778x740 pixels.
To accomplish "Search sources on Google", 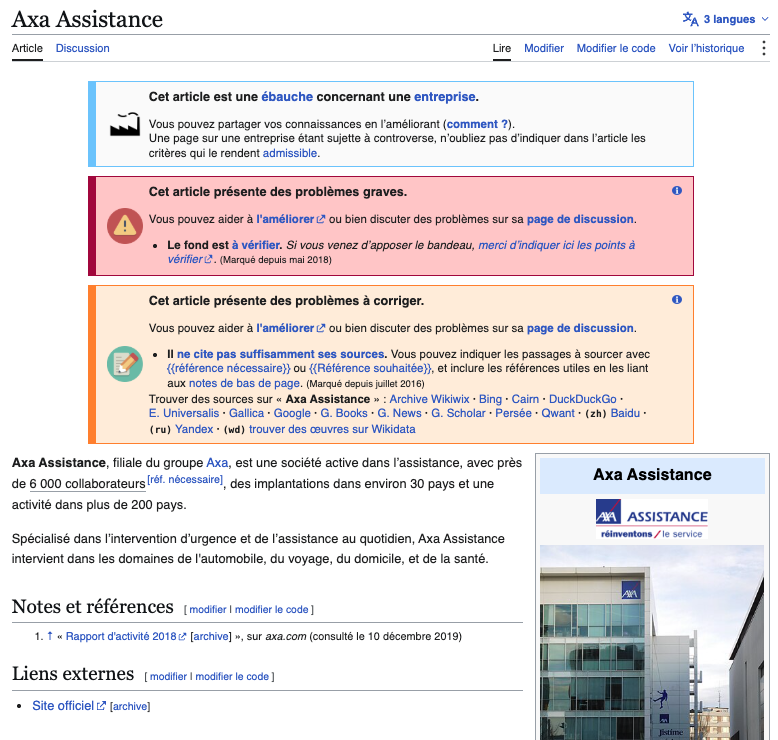I will 292,413.
